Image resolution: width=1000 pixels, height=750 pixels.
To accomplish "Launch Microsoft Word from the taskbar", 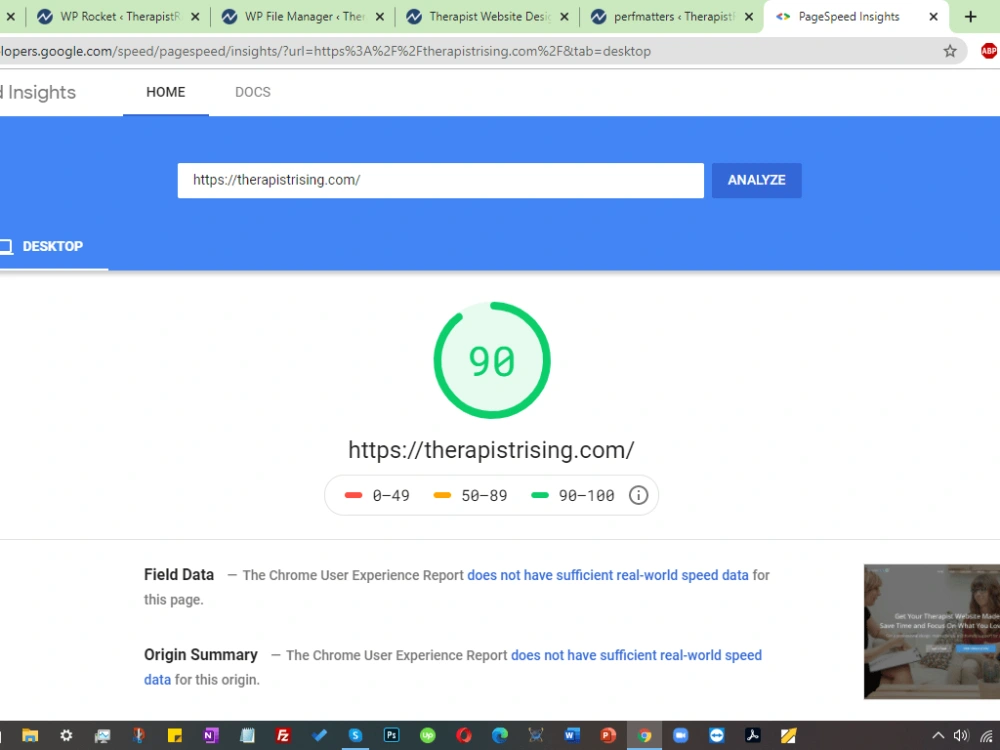I will point(572,735).
